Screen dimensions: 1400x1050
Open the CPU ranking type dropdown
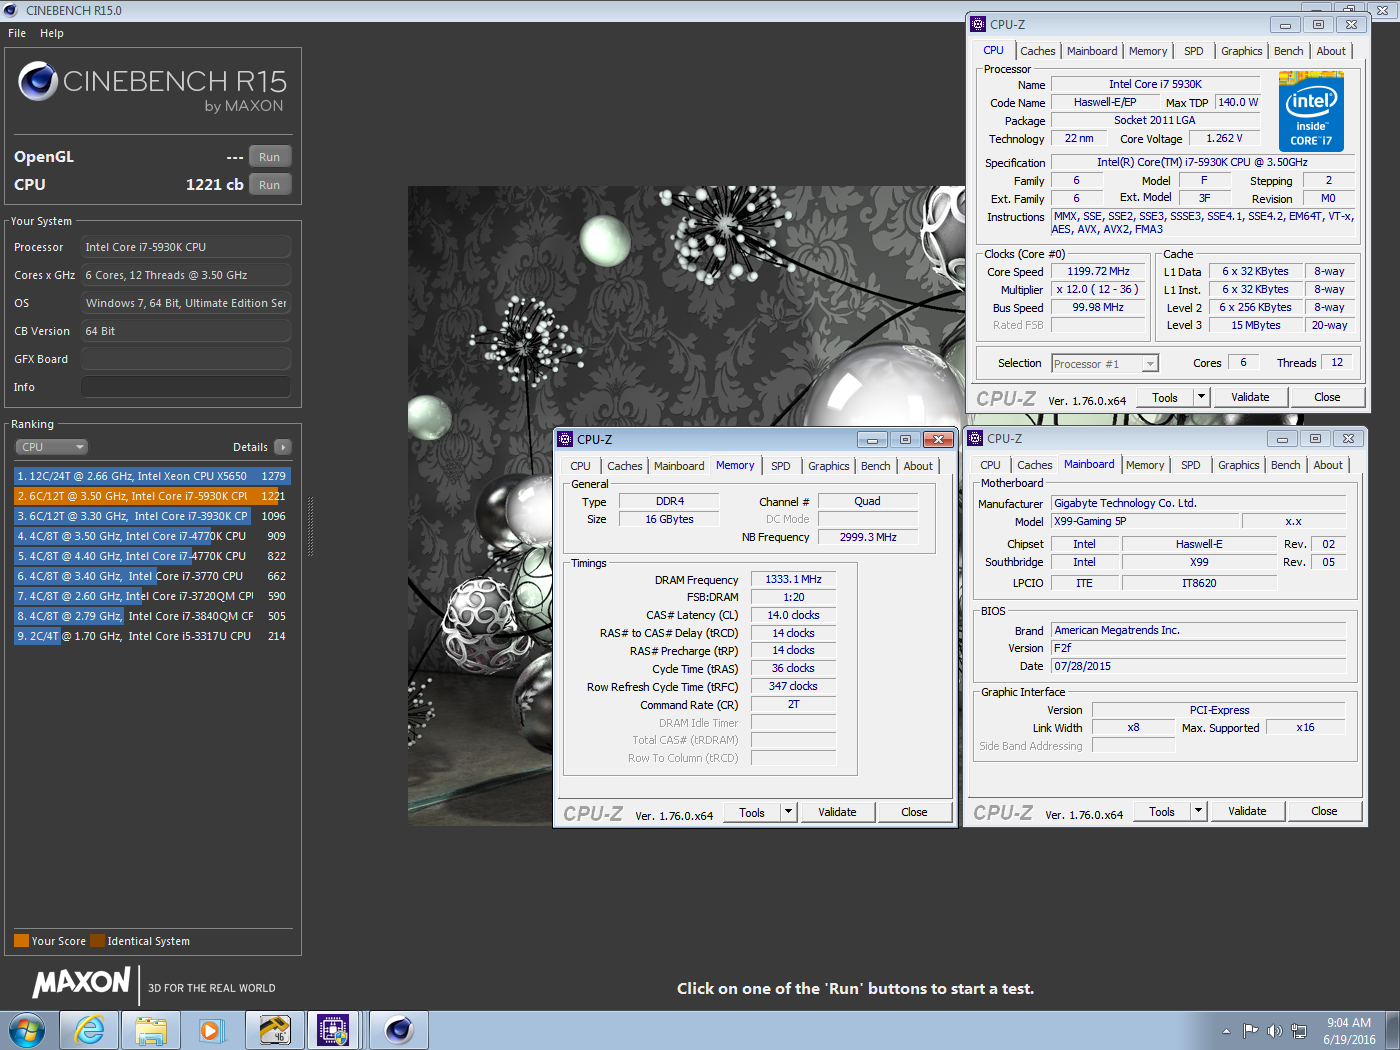52,447
